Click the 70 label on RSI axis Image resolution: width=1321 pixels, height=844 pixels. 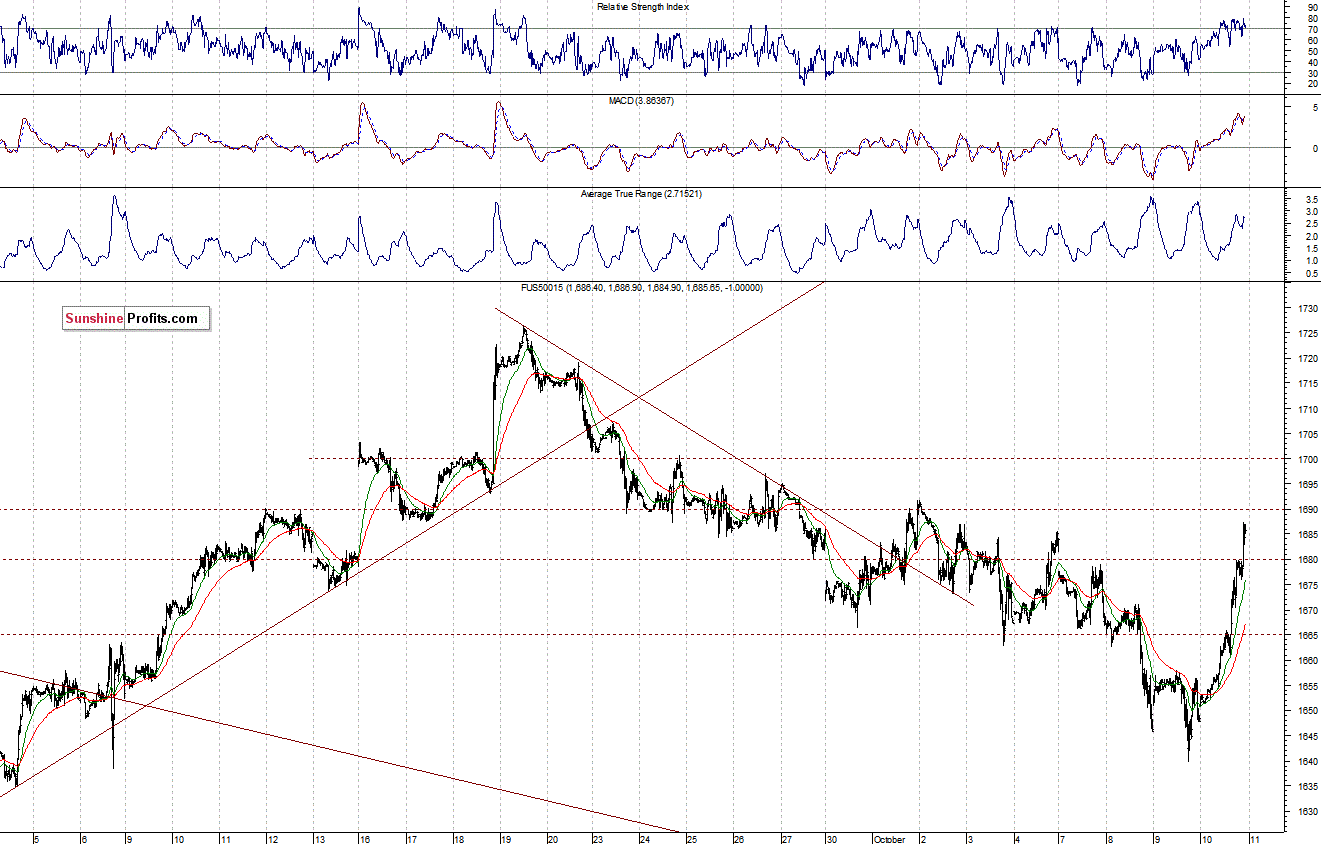(1311, 29)
